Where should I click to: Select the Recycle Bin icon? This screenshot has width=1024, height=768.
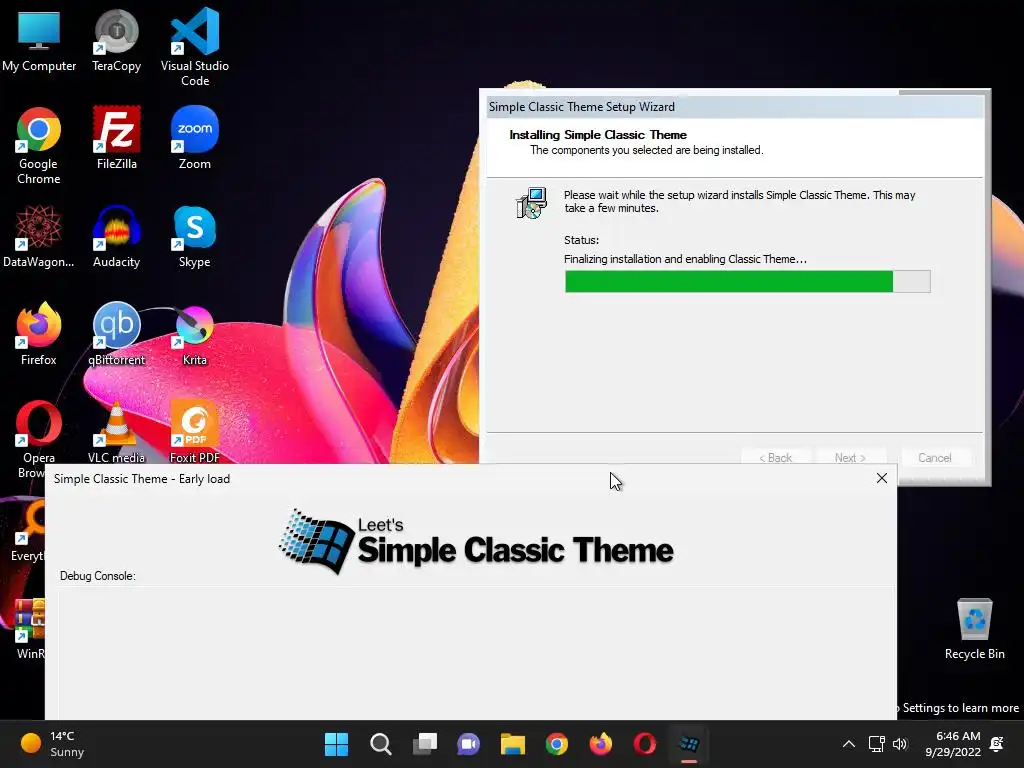pos(974,629)
